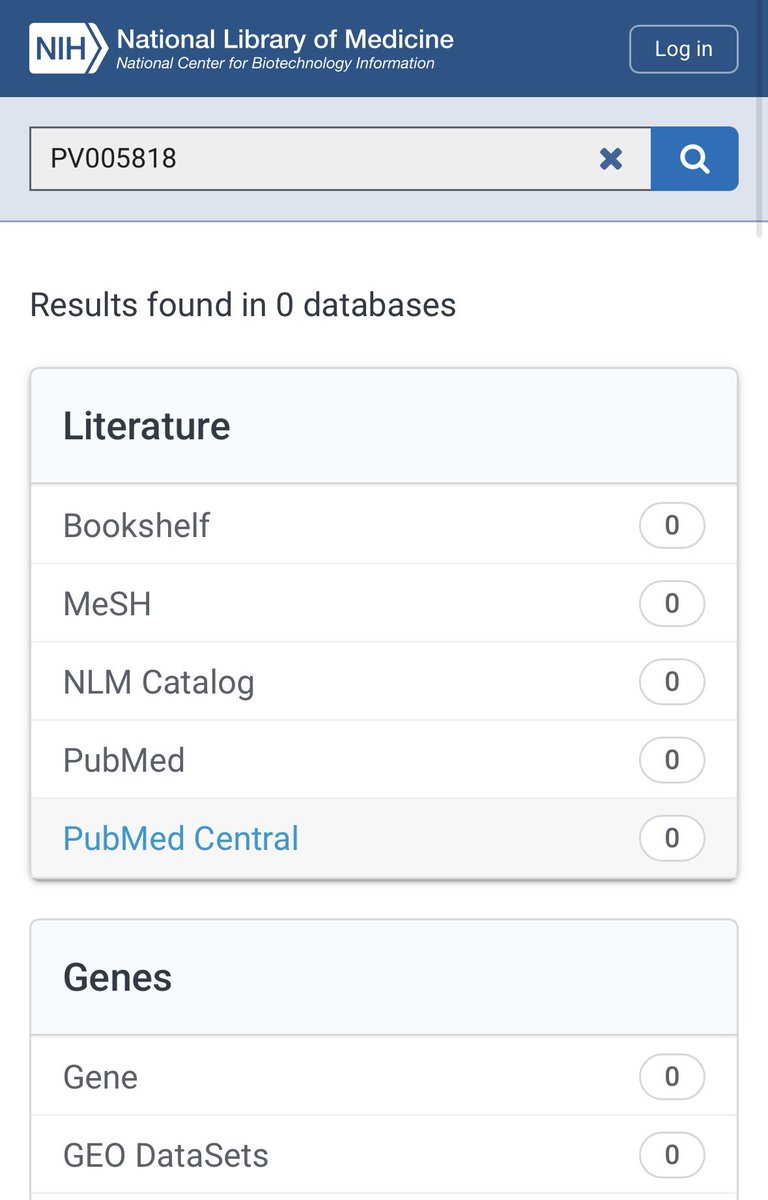Click the MeSH result count badge
This screenshot has height=1200, width=768.
click(x=671, y=604)
